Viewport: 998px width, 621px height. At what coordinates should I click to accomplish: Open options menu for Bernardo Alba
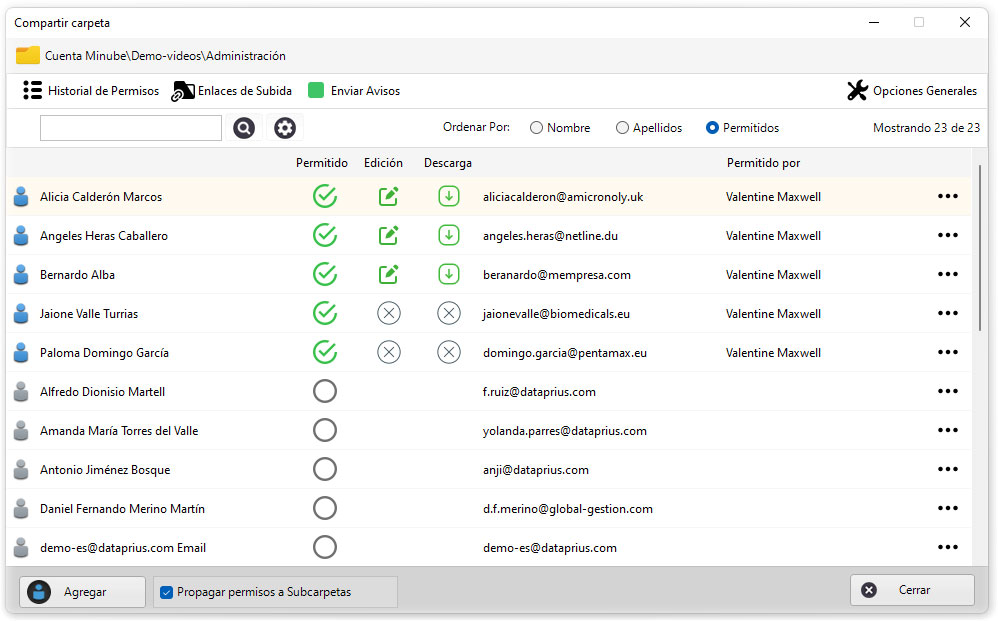pyautogui.click(x=948, y=274)
